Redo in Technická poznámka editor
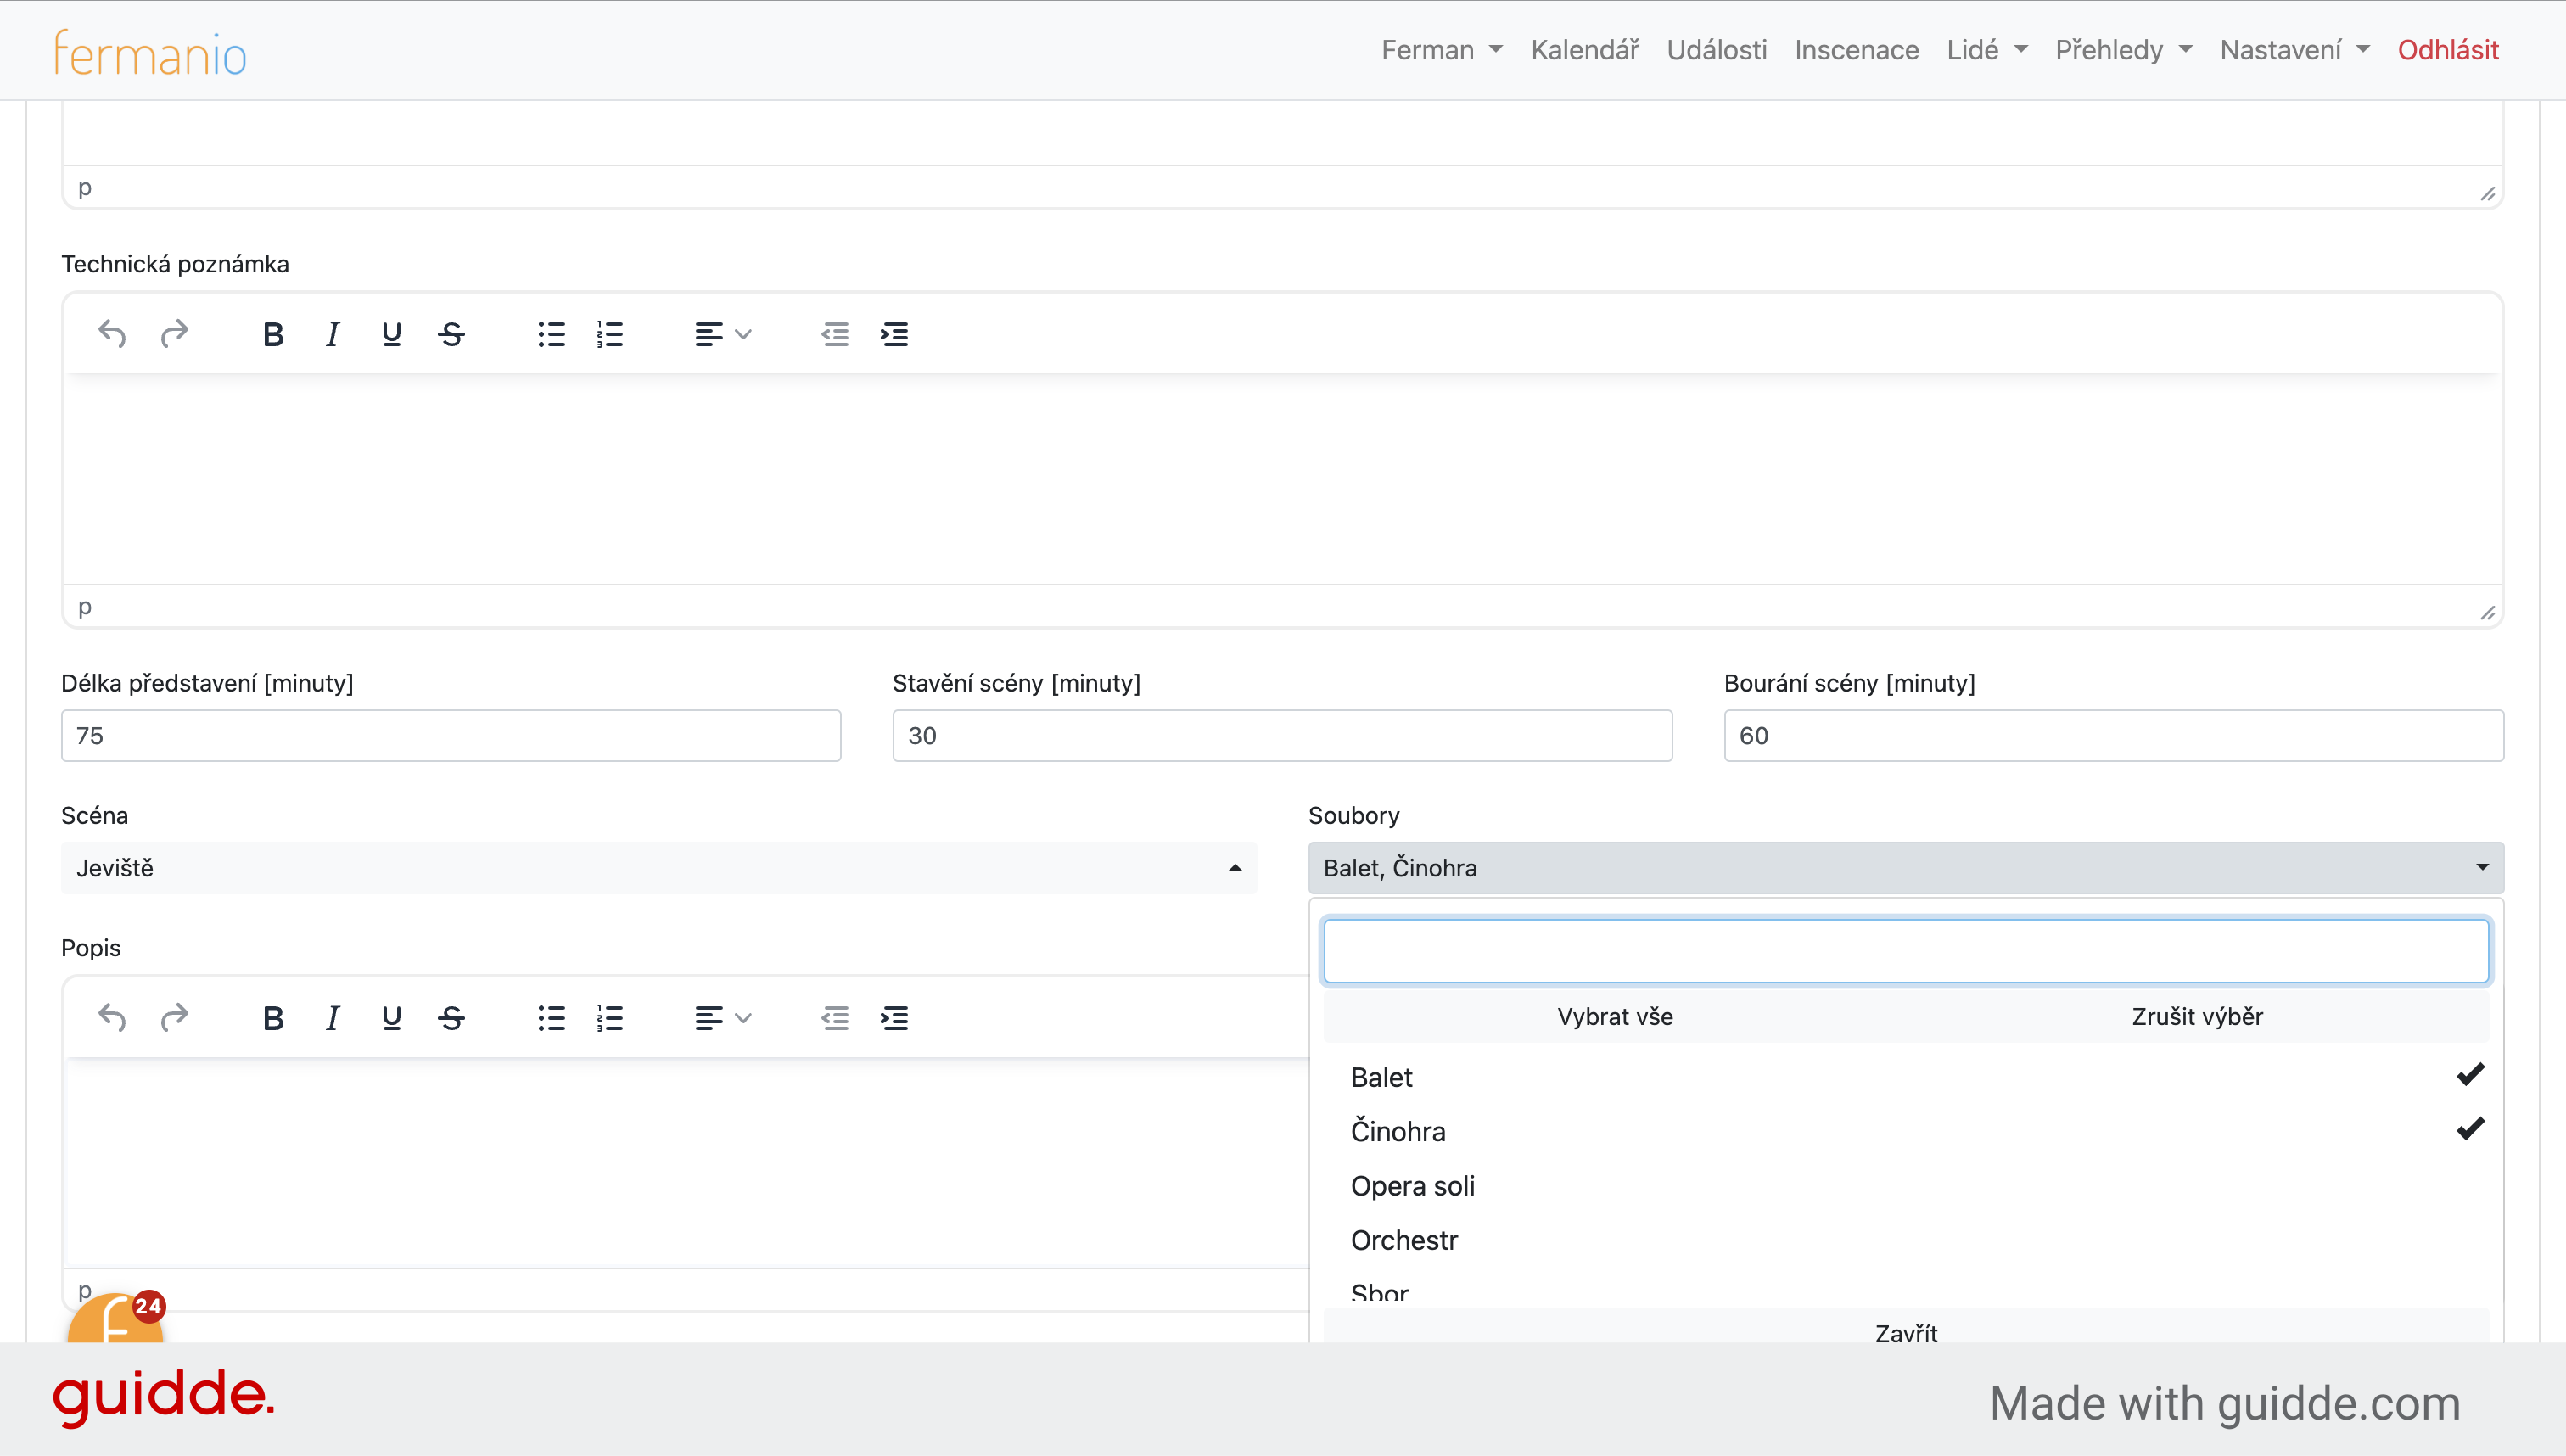Viewport: 2566px width, 1456px height. pos(174,334)
